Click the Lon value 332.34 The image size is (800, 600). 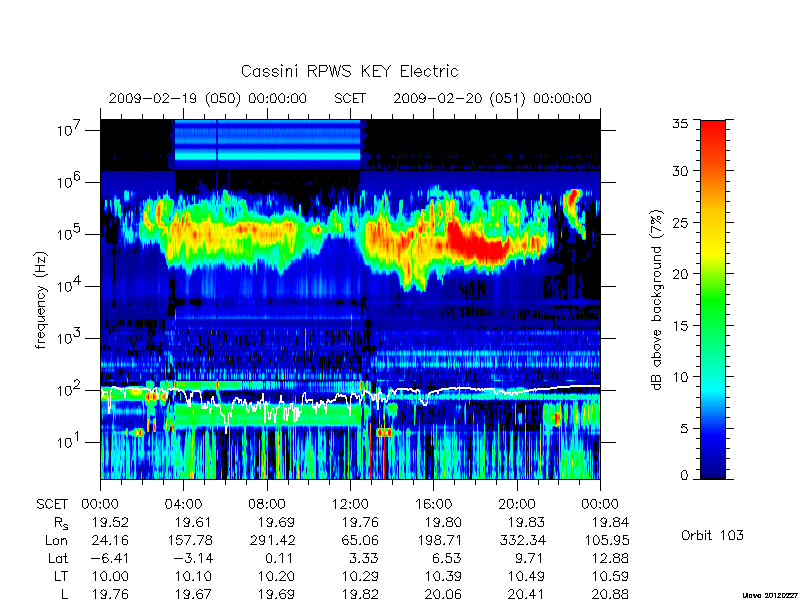point(522,540)
